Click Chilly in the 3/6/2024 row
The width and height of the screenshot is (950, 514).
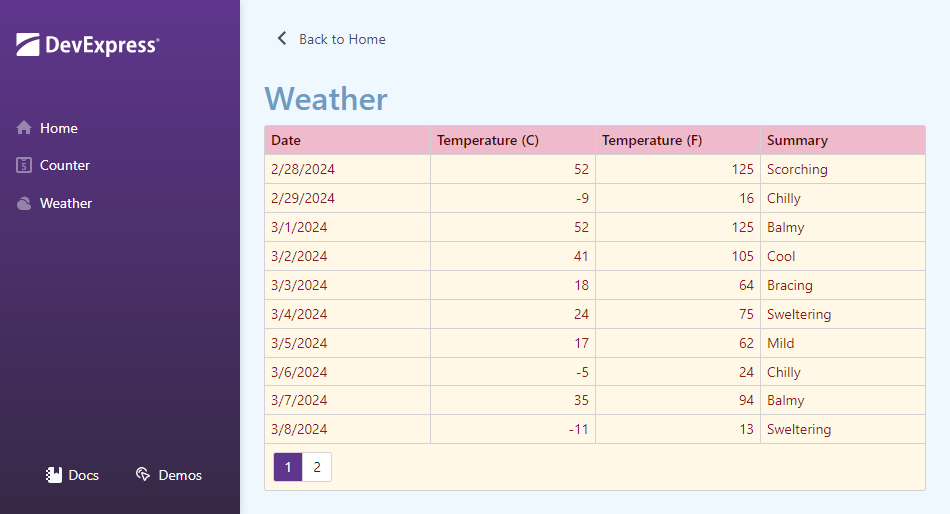(843, 372)
